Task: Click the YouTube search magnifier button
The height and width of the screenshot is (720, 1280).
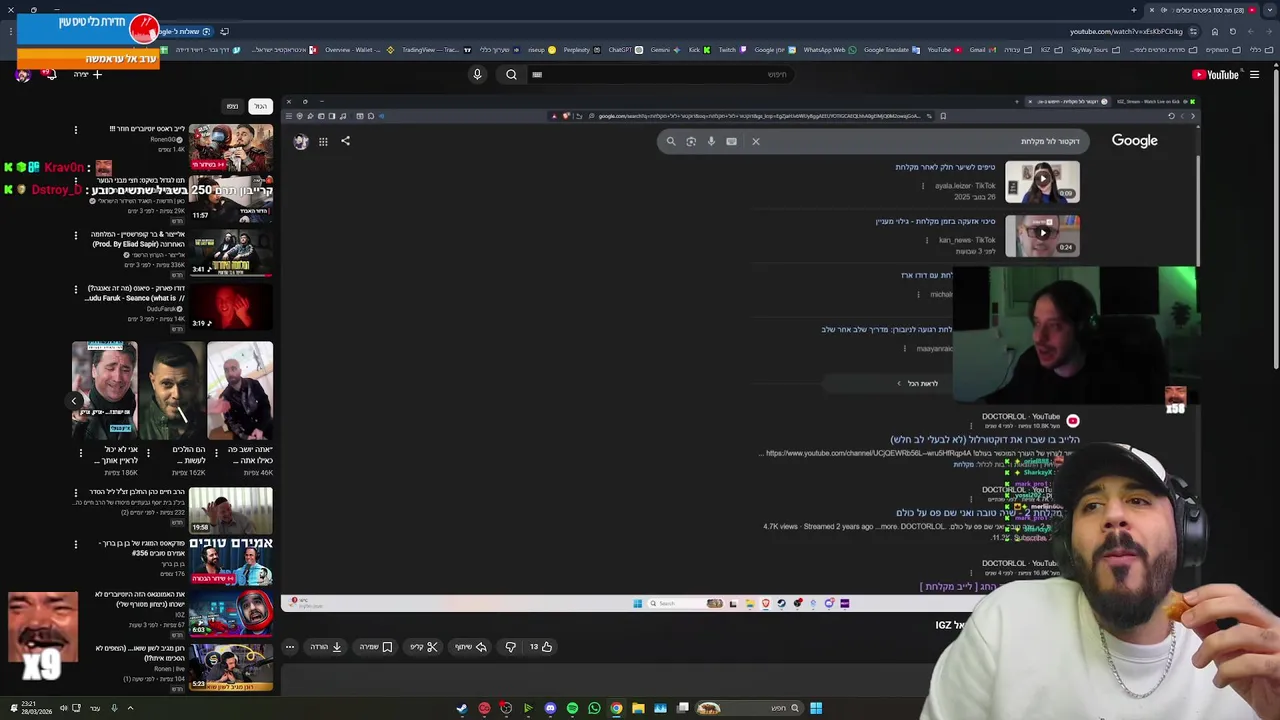Action: click(x=511, y=74)
